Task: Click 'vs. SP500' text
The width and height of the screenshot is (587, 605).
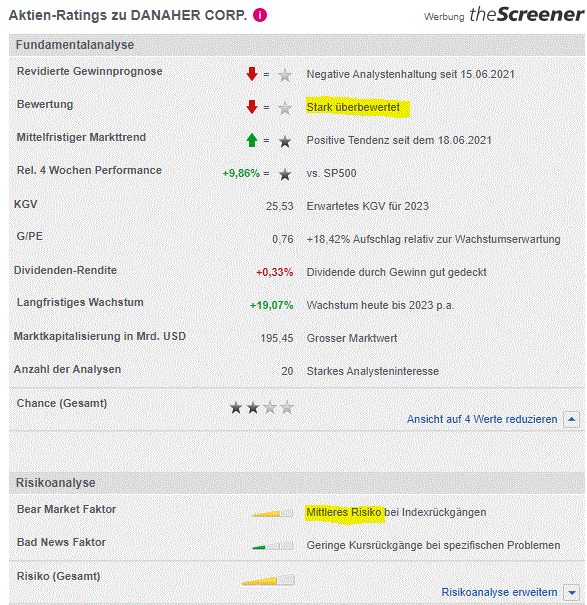Action: click(331, 173)
